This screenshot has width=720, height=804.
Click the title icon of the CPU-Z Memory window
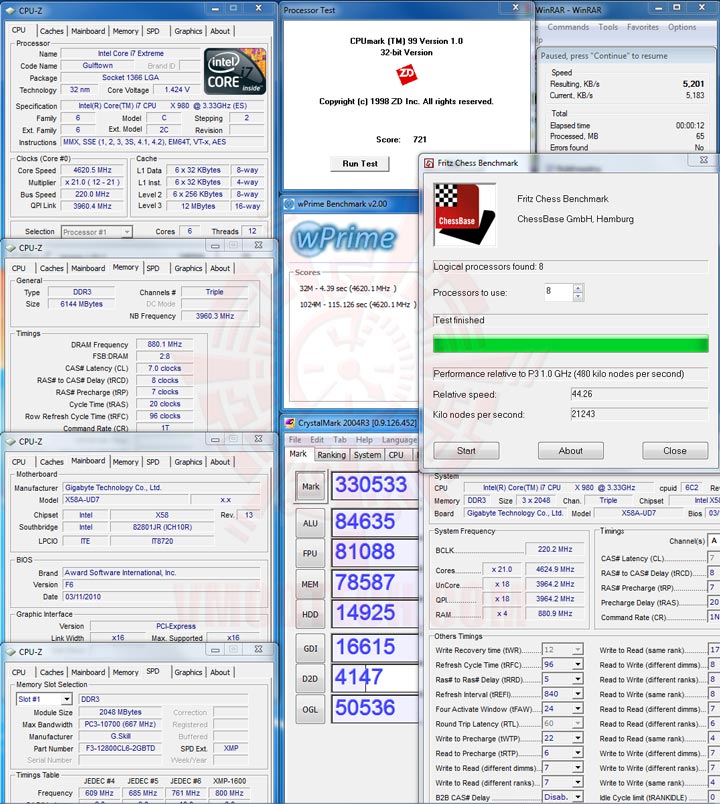tap(10, 248)
